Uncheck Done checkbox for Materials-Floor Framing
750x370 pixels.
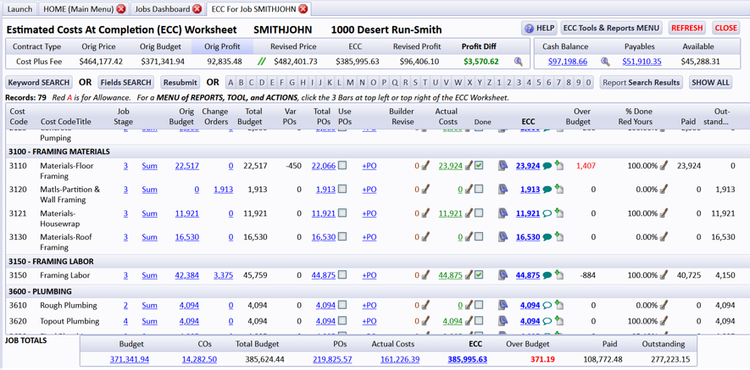coord(479,165)
